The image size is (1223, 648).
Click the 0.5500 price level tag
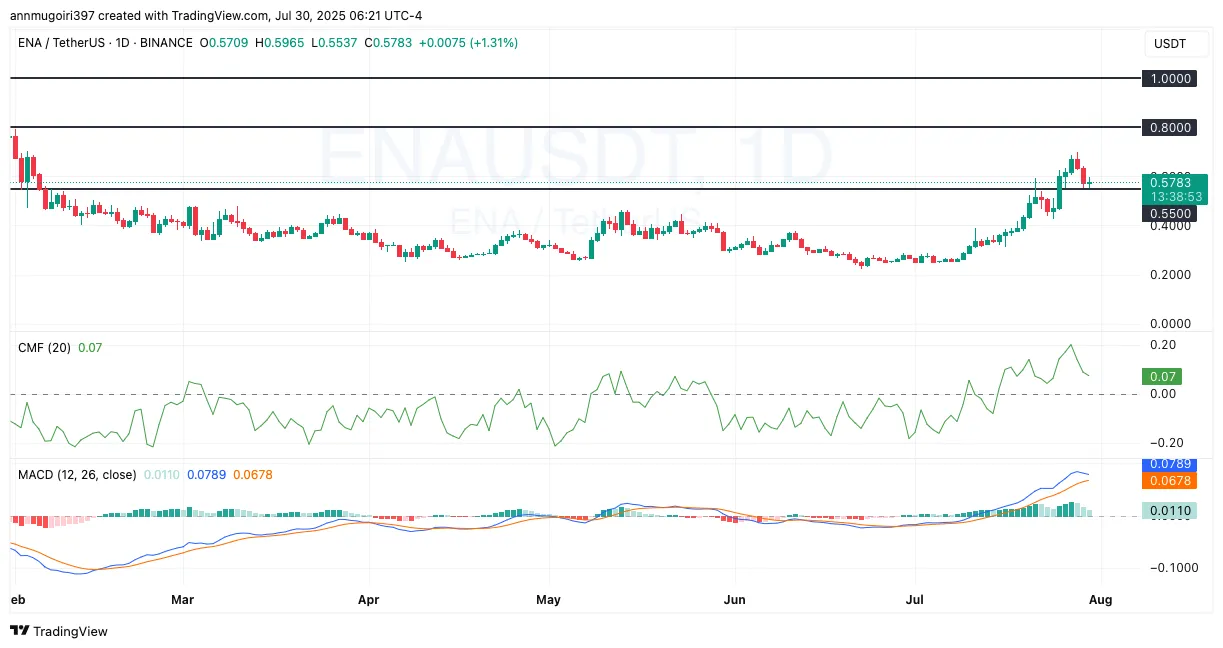(1170, 213)
